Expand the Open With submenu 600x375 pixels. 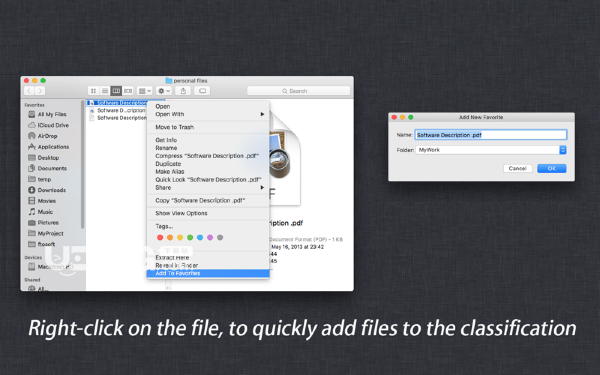tap(208, 114)
